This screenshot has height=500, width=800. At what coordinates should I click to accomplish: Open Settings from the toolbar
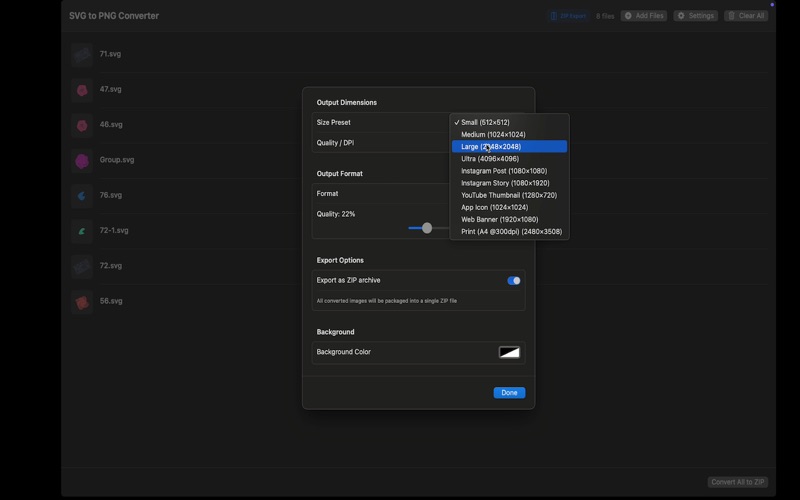pos(695,16)
